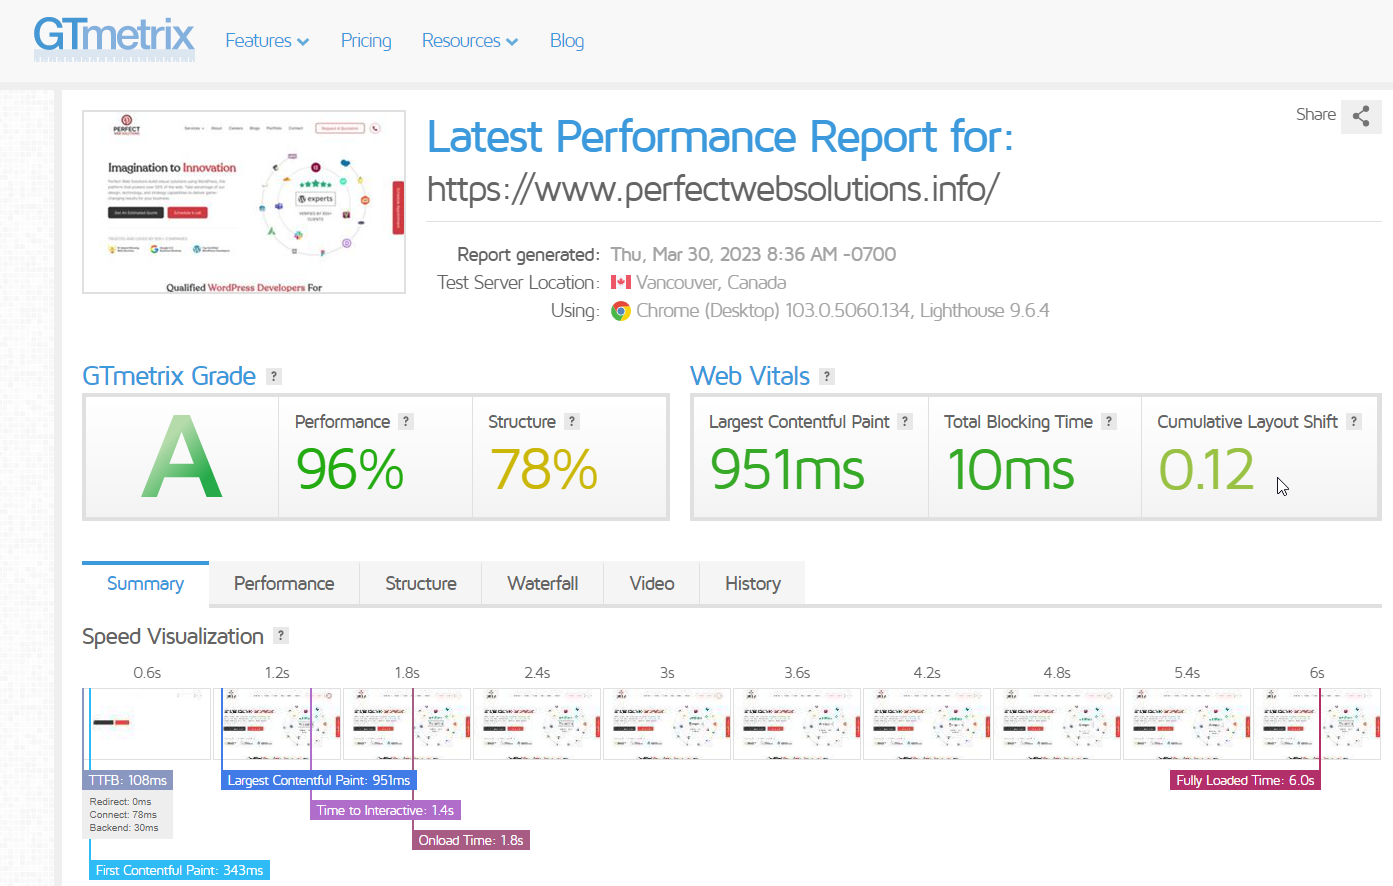Click the Fully Loaded Time: 6.0s marker
1393x886 pixels.
(x=1245, y=780)
